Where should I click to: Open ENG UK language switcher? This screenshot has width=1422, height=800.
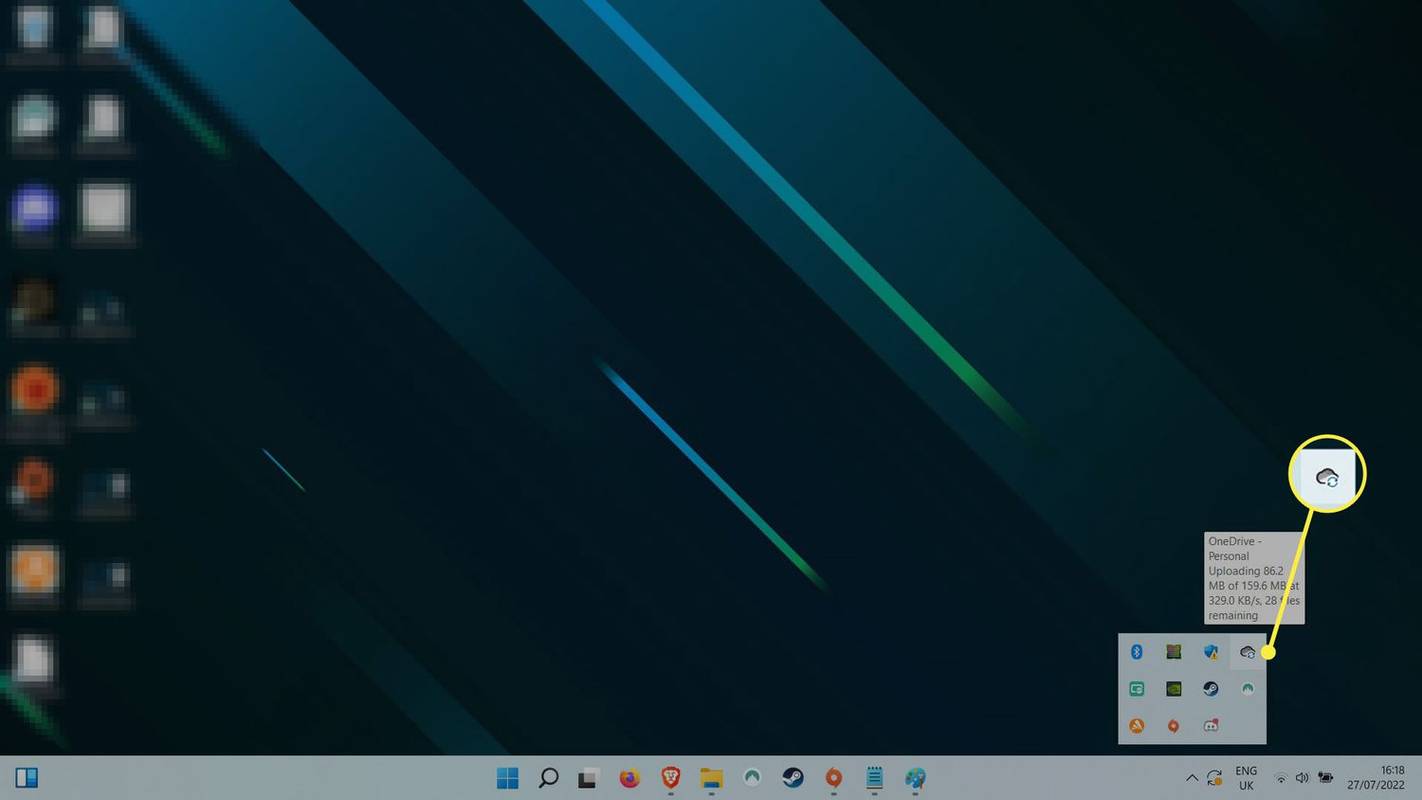[1246, 778]
